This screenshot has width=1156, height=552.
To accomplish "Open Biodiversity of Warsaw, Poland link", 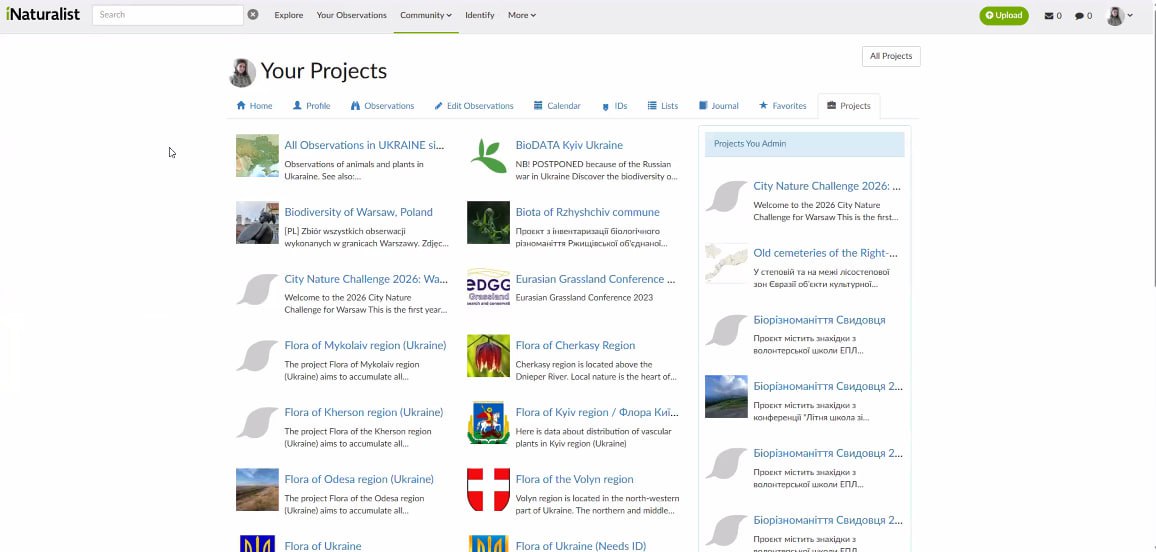I will pyautogui.click(x=358, y=212).
